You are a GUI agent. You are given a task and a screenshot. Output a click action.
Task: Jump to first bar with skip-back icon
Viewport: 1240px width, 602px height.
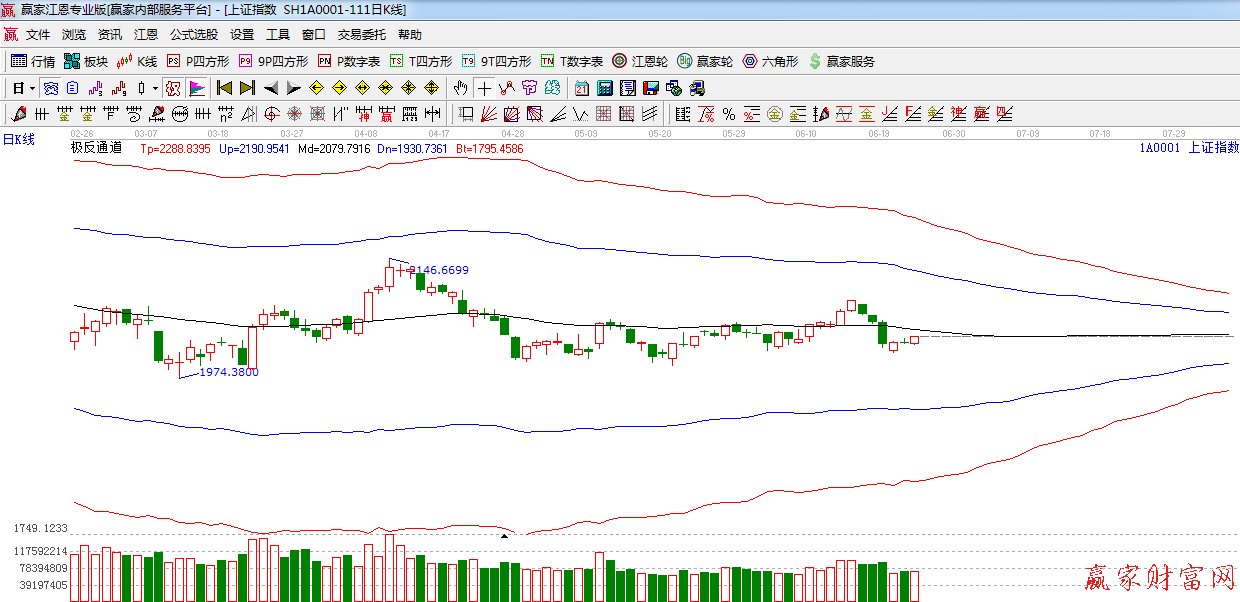[224, 88]
